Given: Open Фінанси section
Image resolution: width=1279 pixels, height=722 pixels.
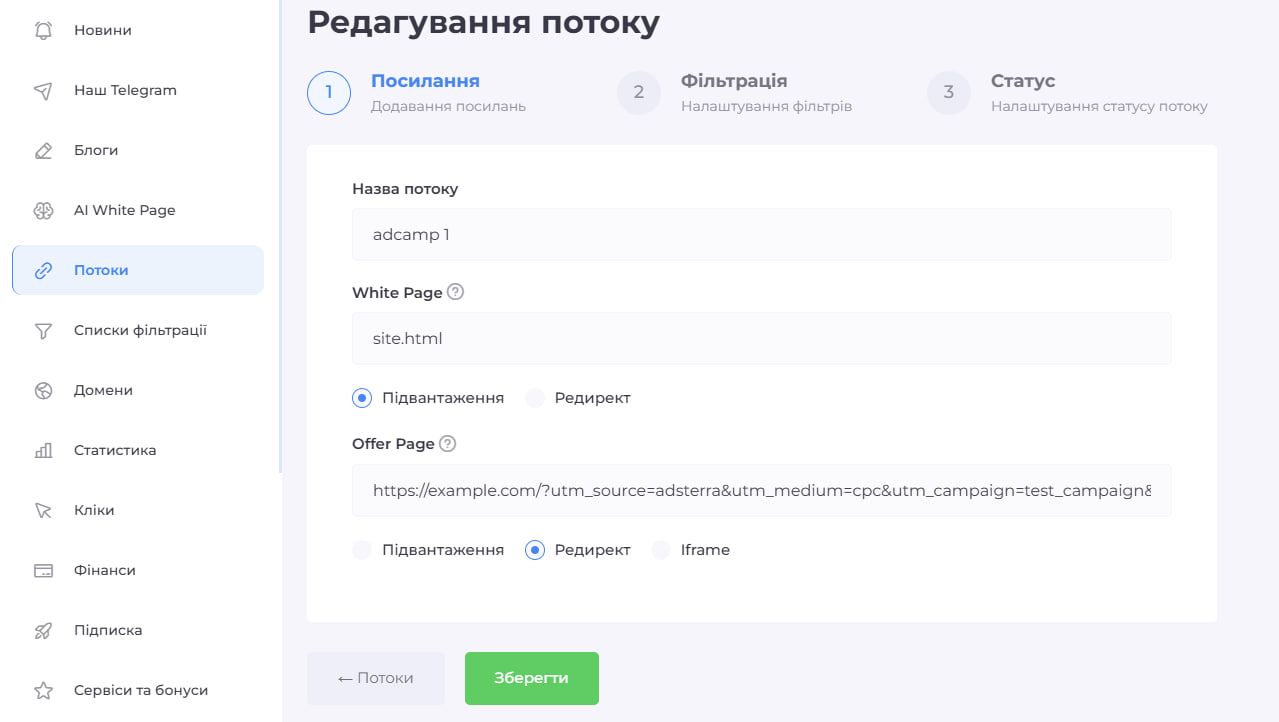Looking at the screenshot, I should tap(138, 570).
